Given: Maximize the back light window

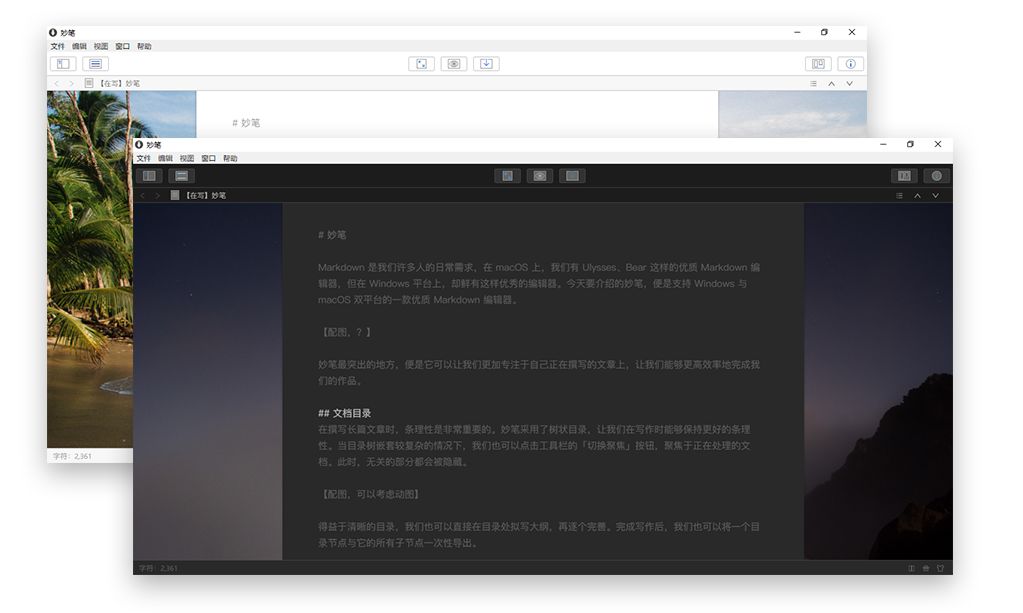Looking at the screenshot, I should (824, 32).
